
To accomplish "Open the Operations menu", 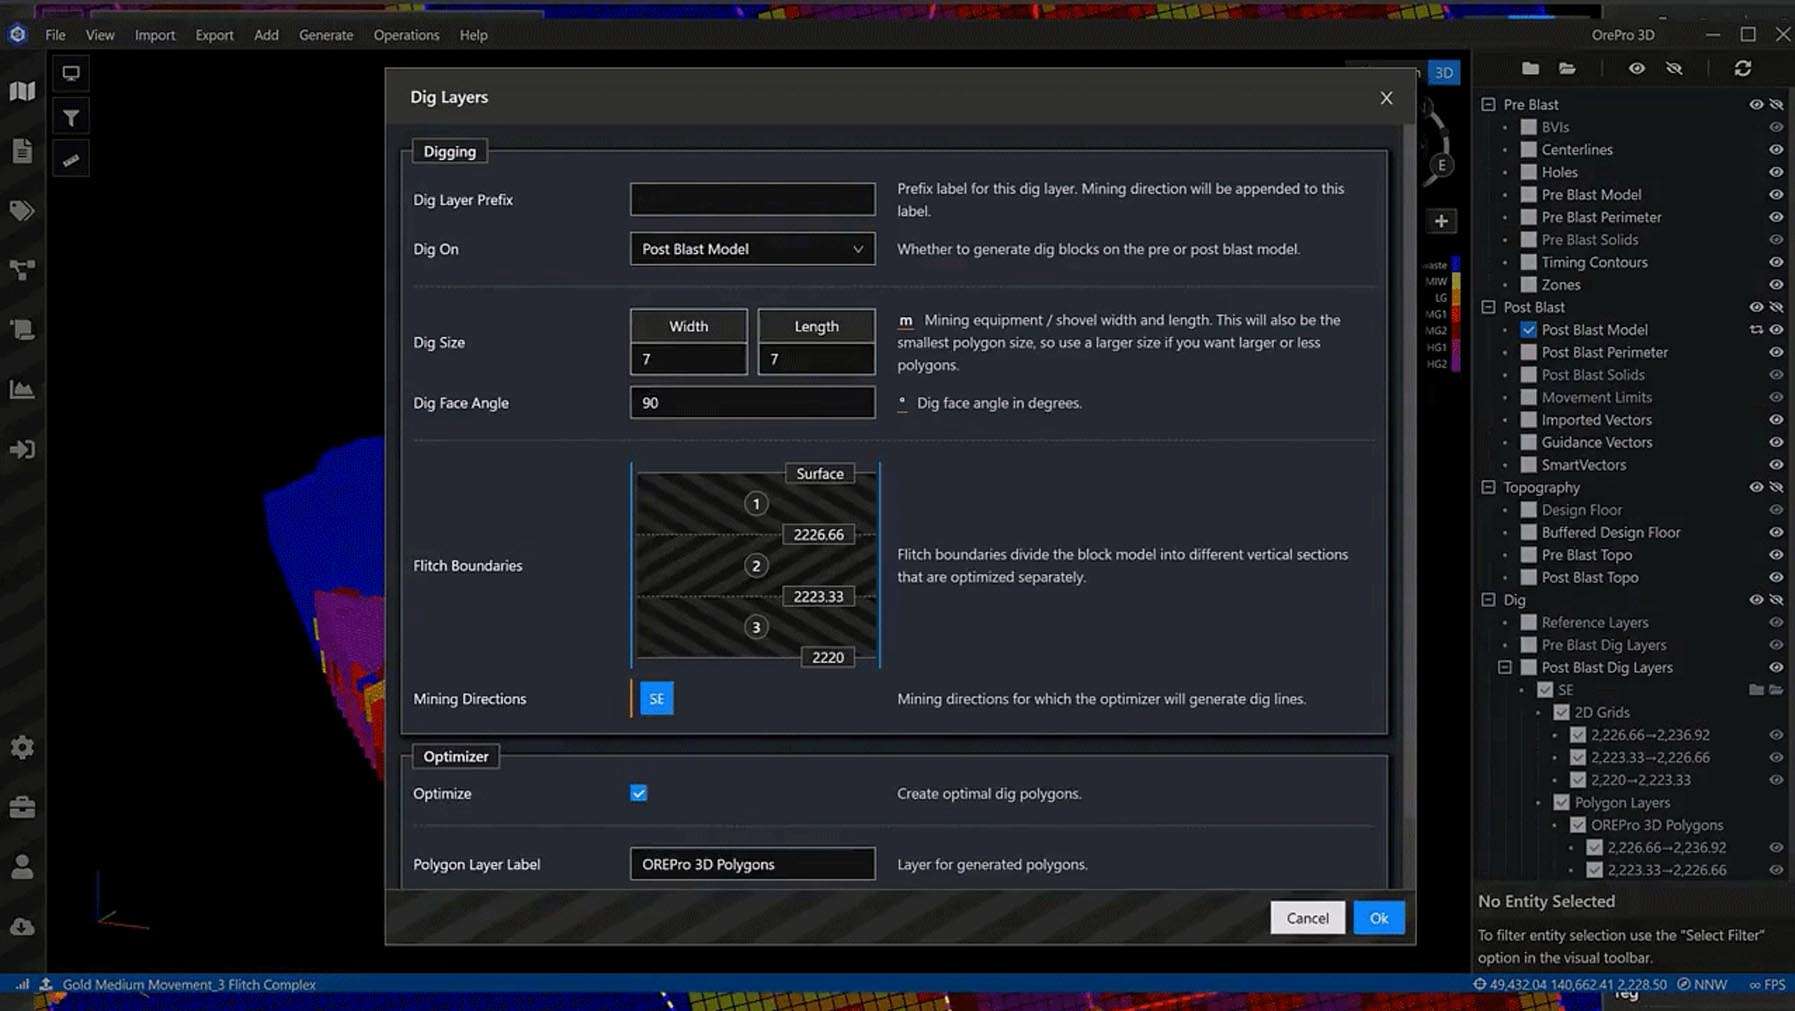I will [406, 35].
